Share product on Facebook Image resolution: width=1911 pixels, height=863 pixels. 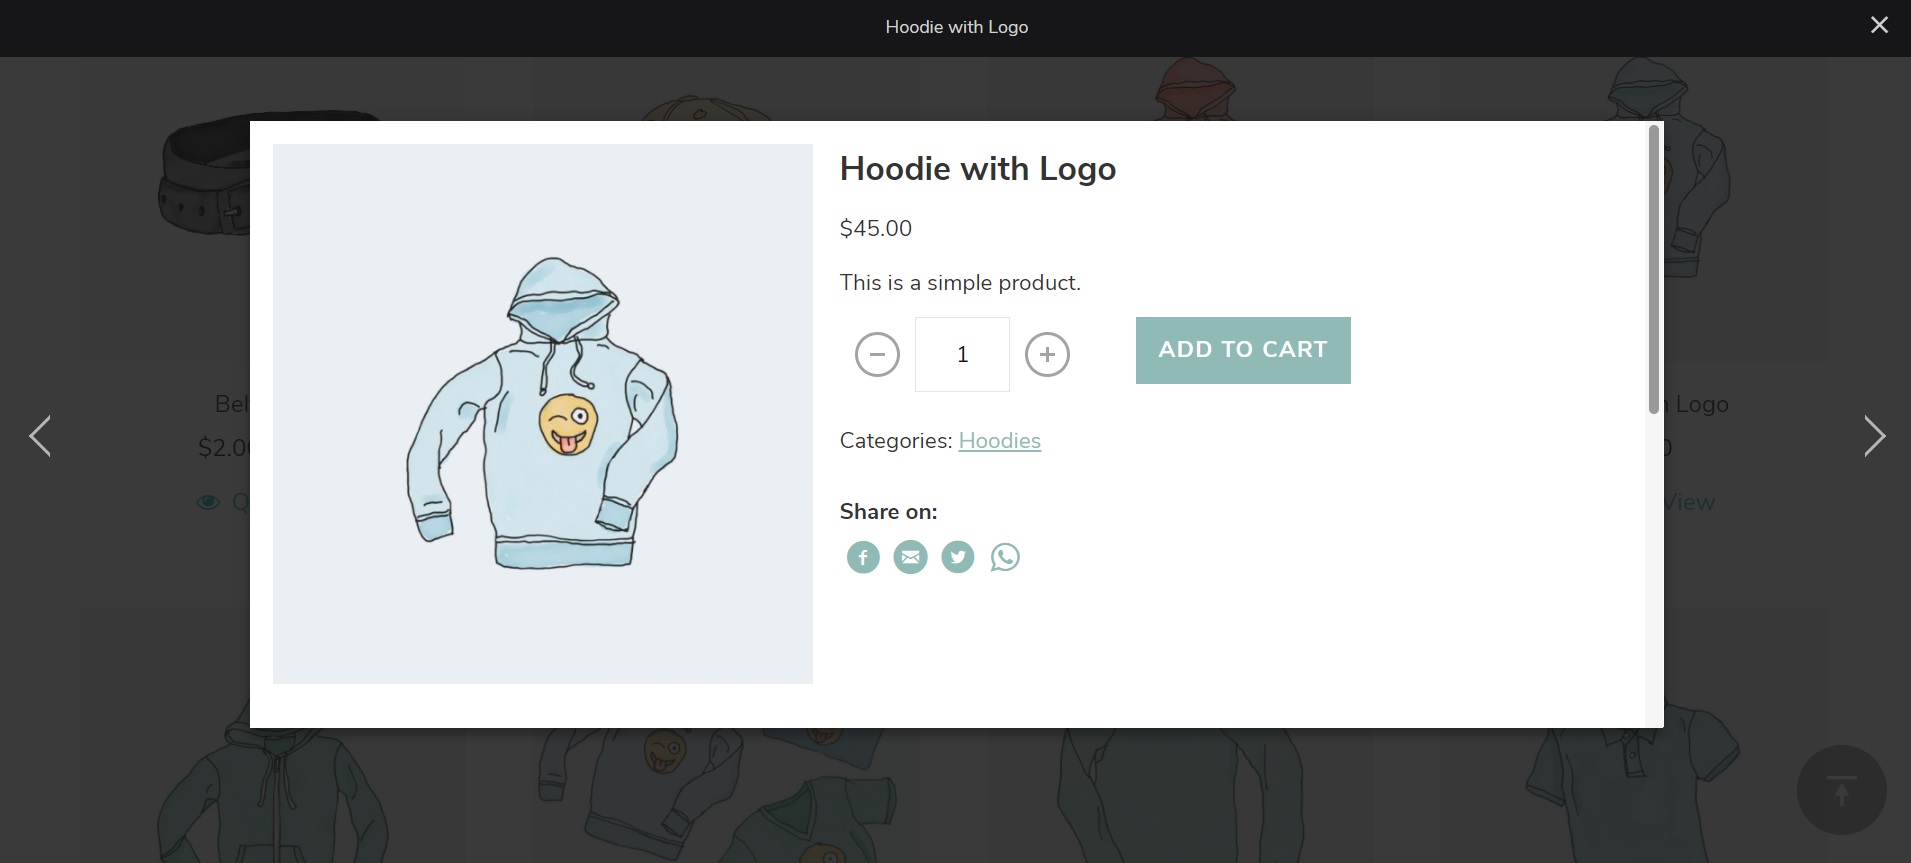[x=863, y=557]
